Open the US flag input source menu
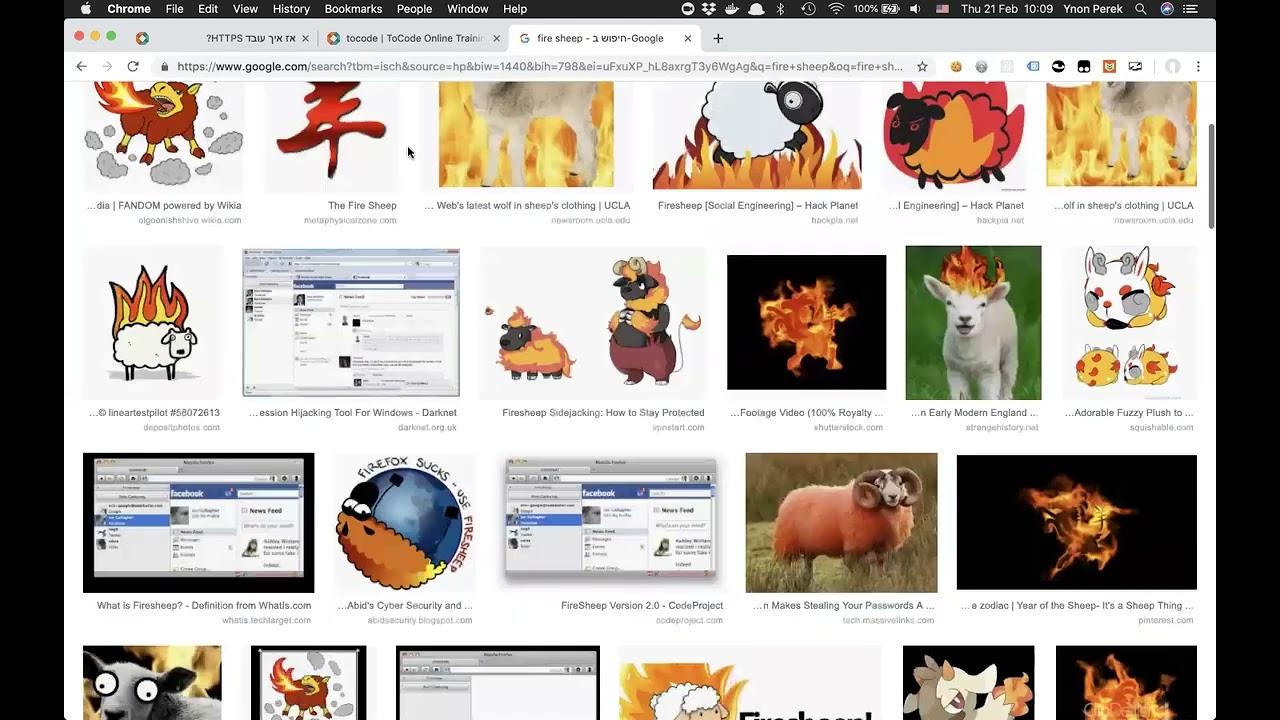The height and width of the screenshot is (720, 1280). point(942,9)
